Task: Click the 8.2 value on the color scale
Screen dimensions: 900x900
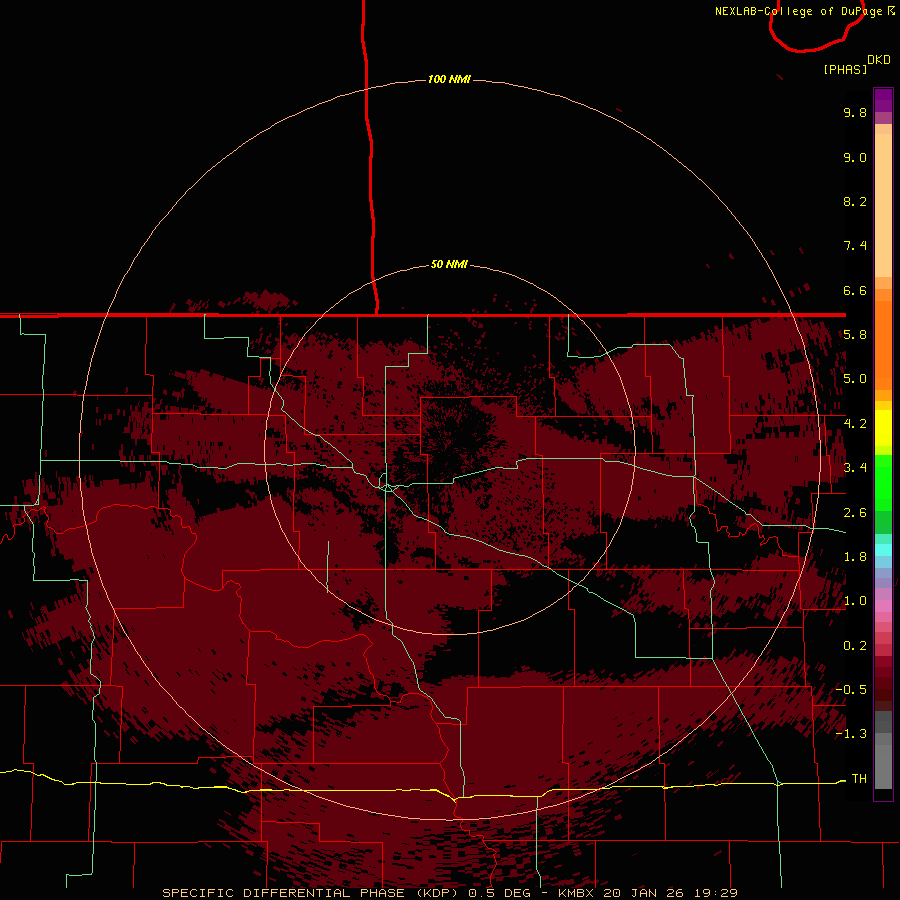Action: (x=855, y=201)
